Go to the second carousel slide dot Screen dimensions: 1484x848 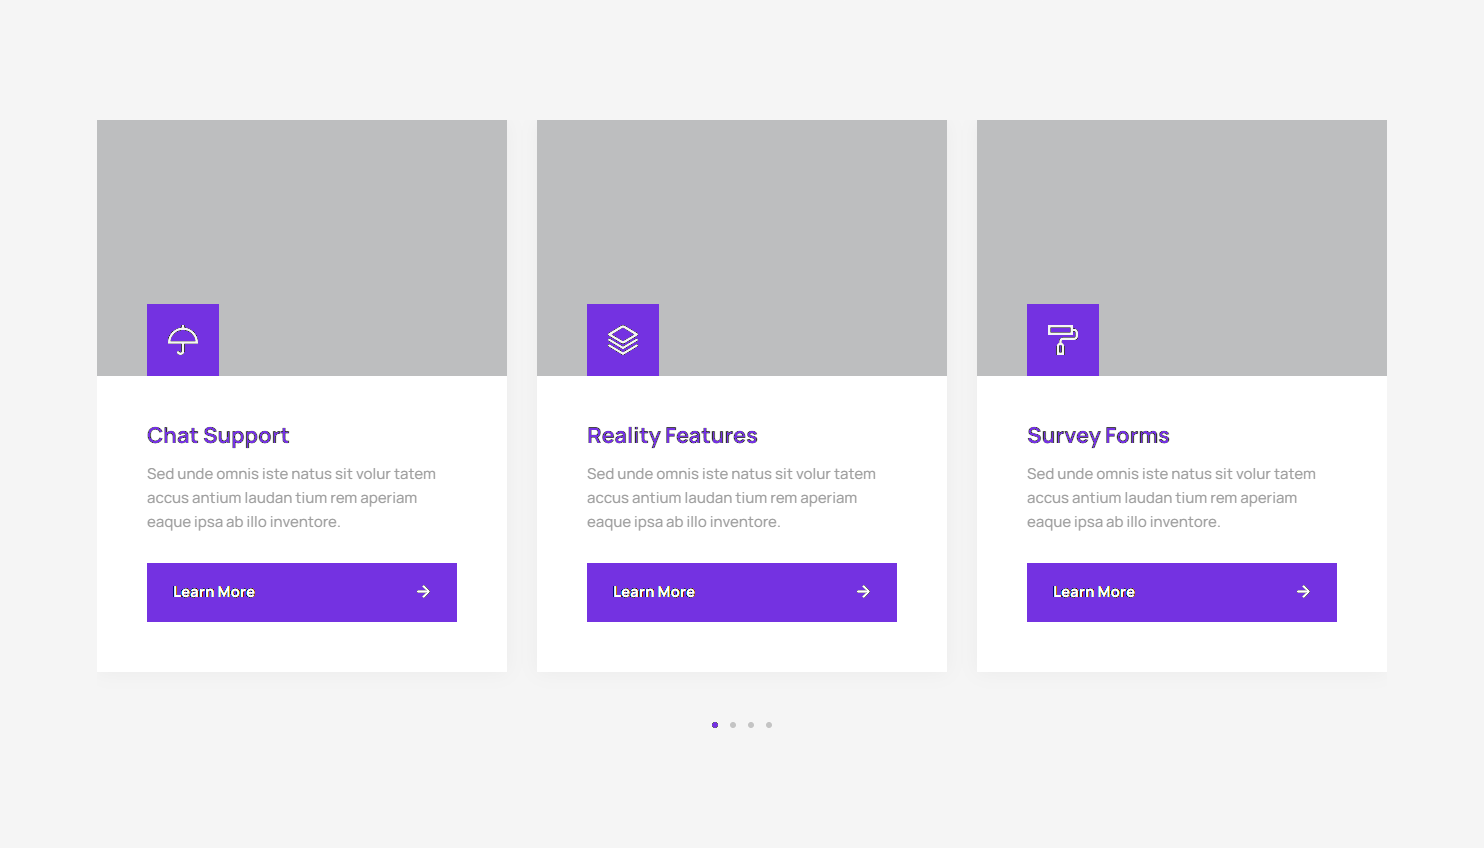point(733,725)
